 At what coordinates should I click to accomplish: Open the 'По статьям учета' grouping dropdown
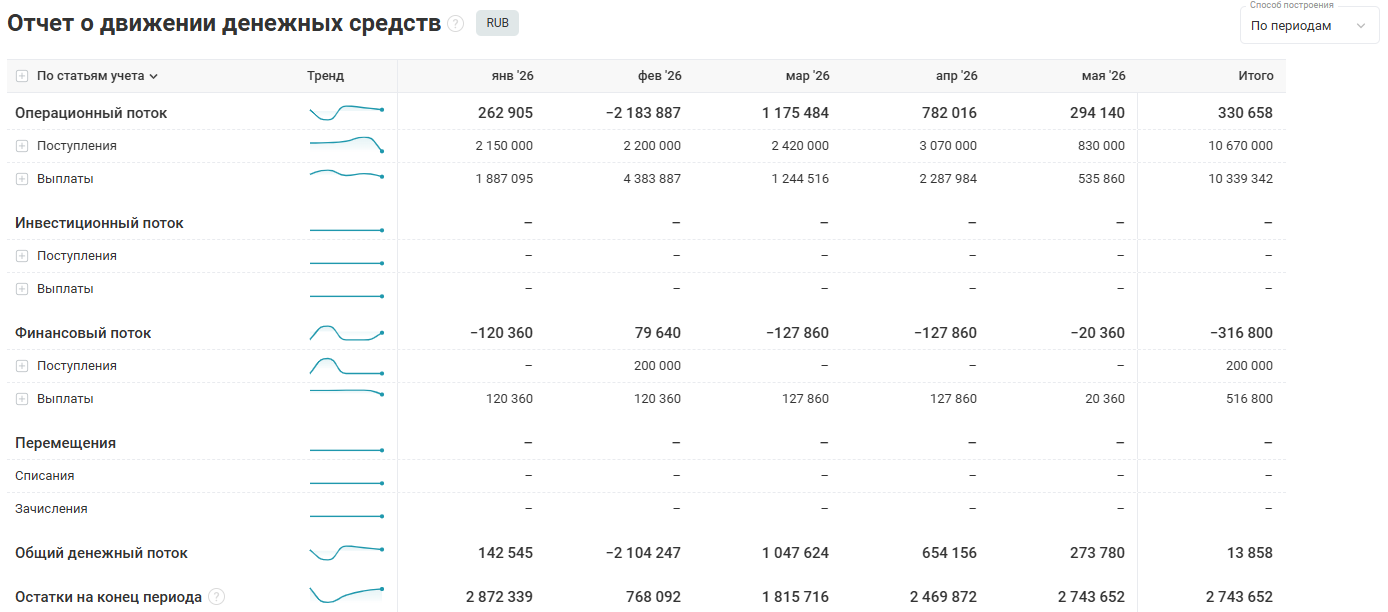pos(98,76)
